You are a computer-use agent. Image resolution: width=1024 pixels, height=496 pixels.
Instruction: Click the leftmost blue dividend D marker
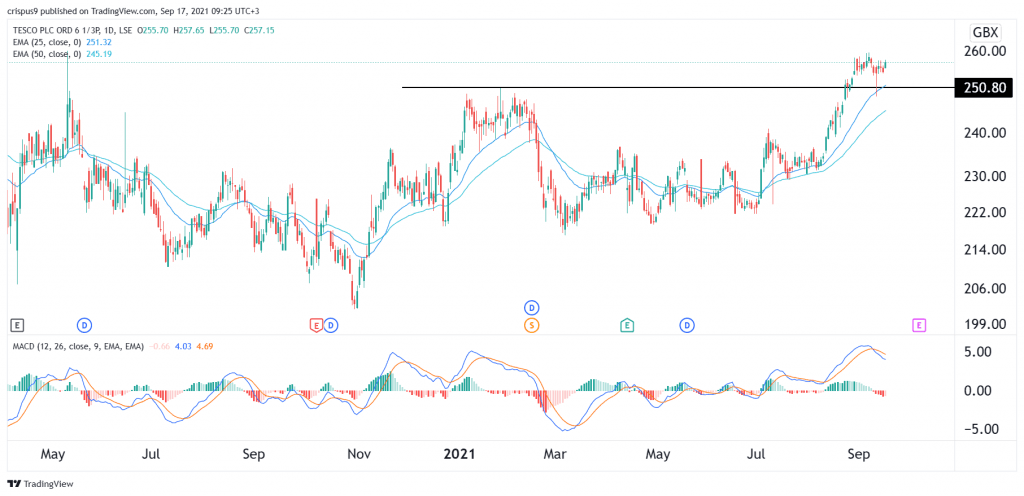coord(84,324)
